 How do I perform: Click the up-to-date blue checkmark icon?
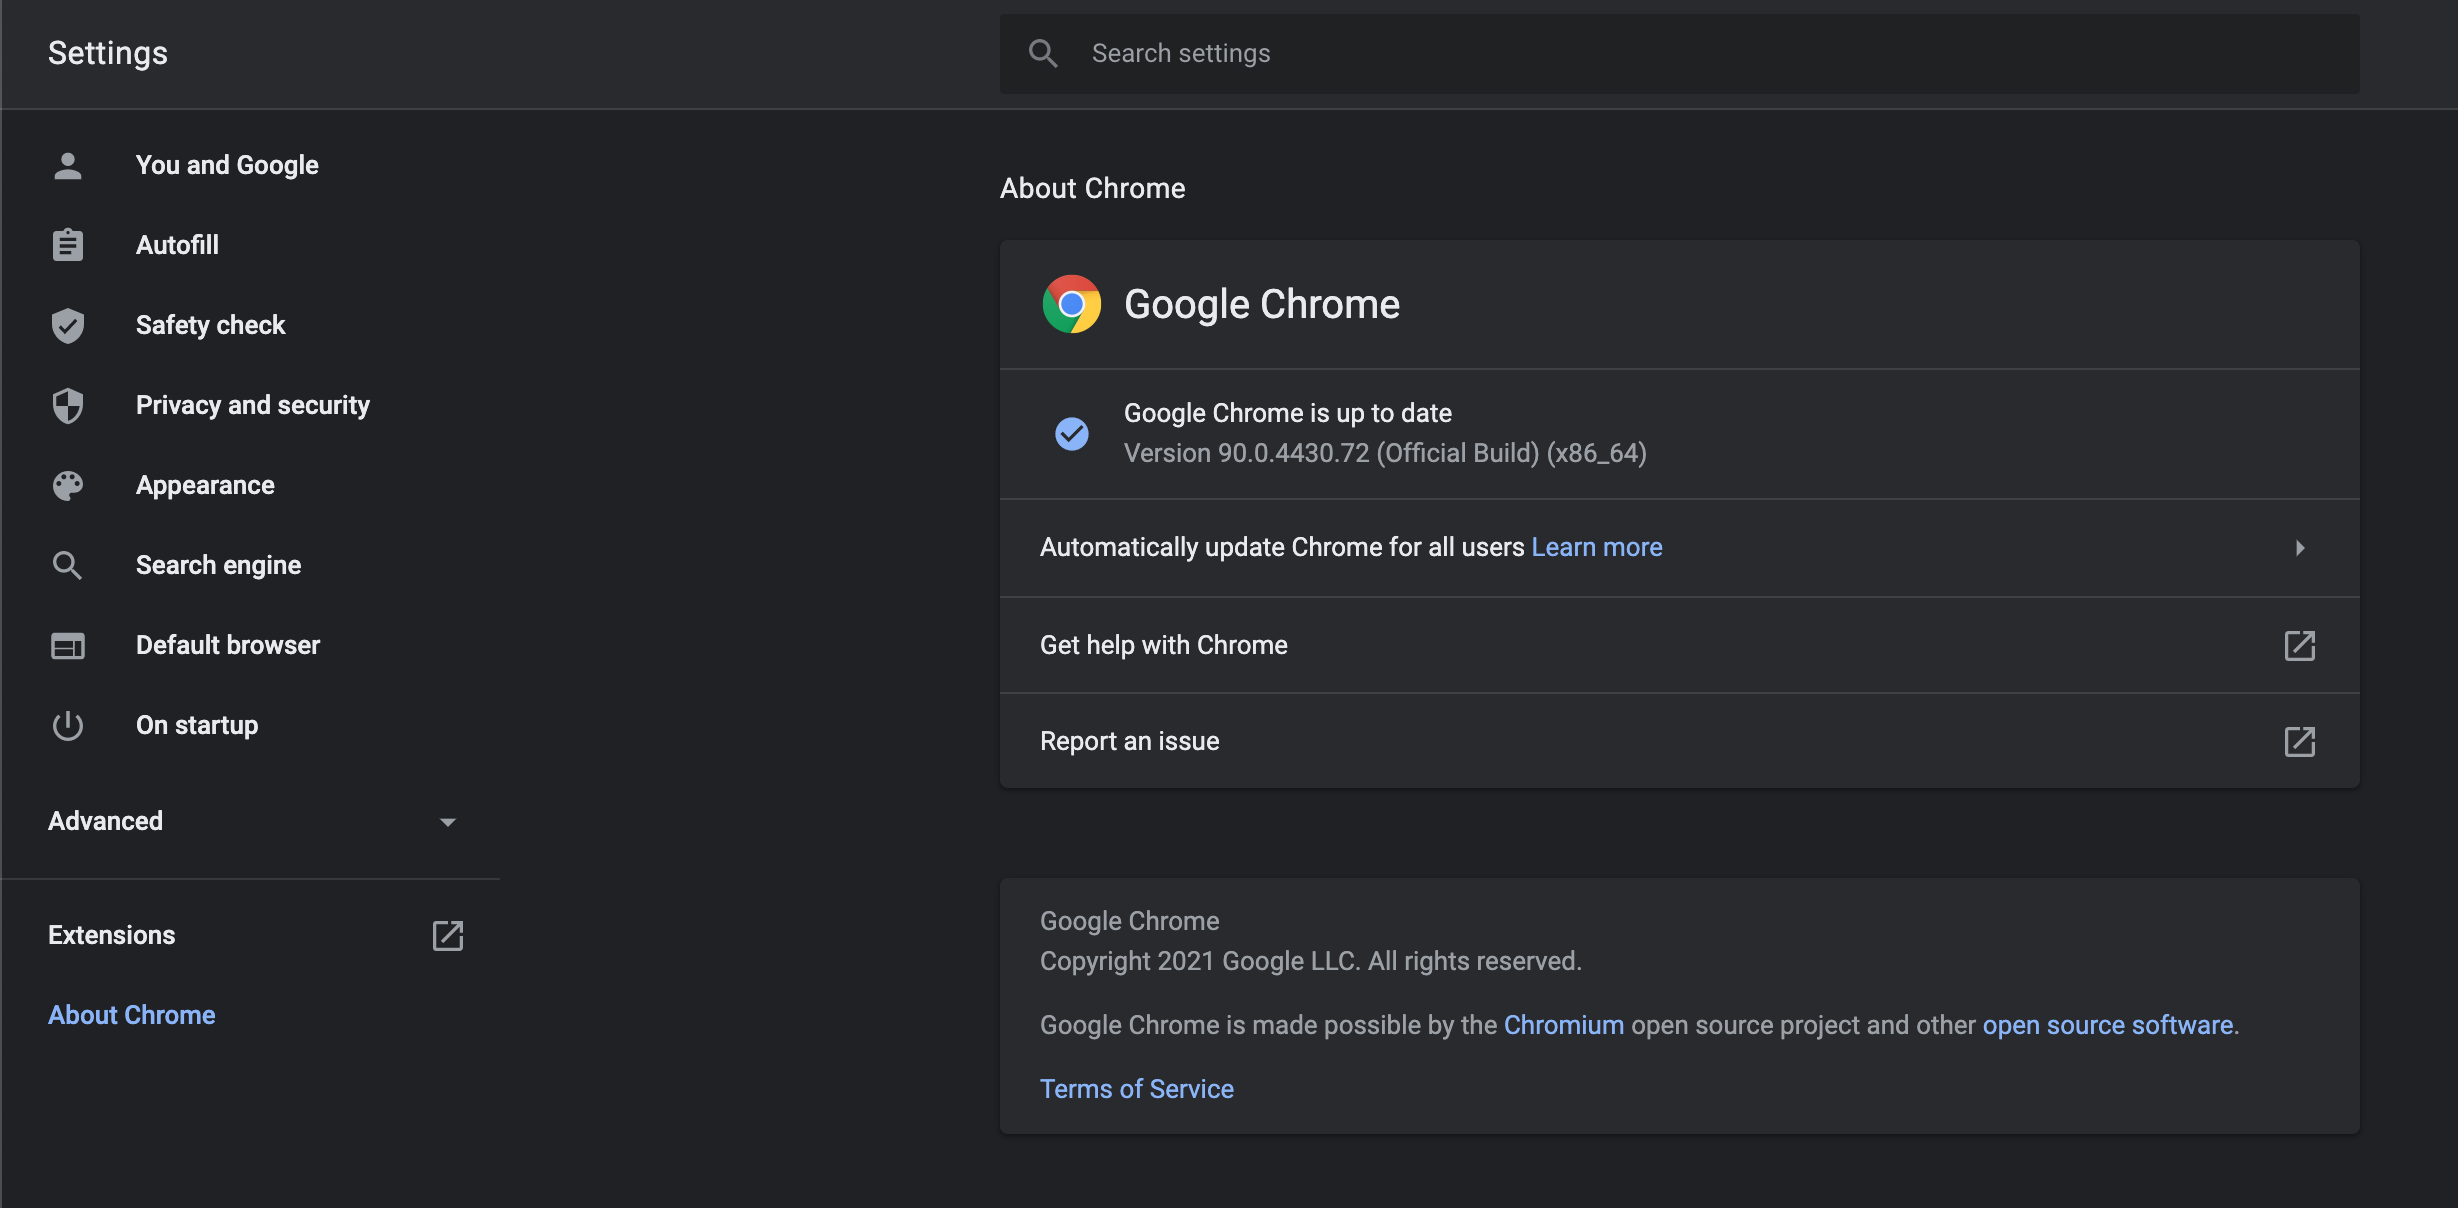click(x=1071, y=433)
